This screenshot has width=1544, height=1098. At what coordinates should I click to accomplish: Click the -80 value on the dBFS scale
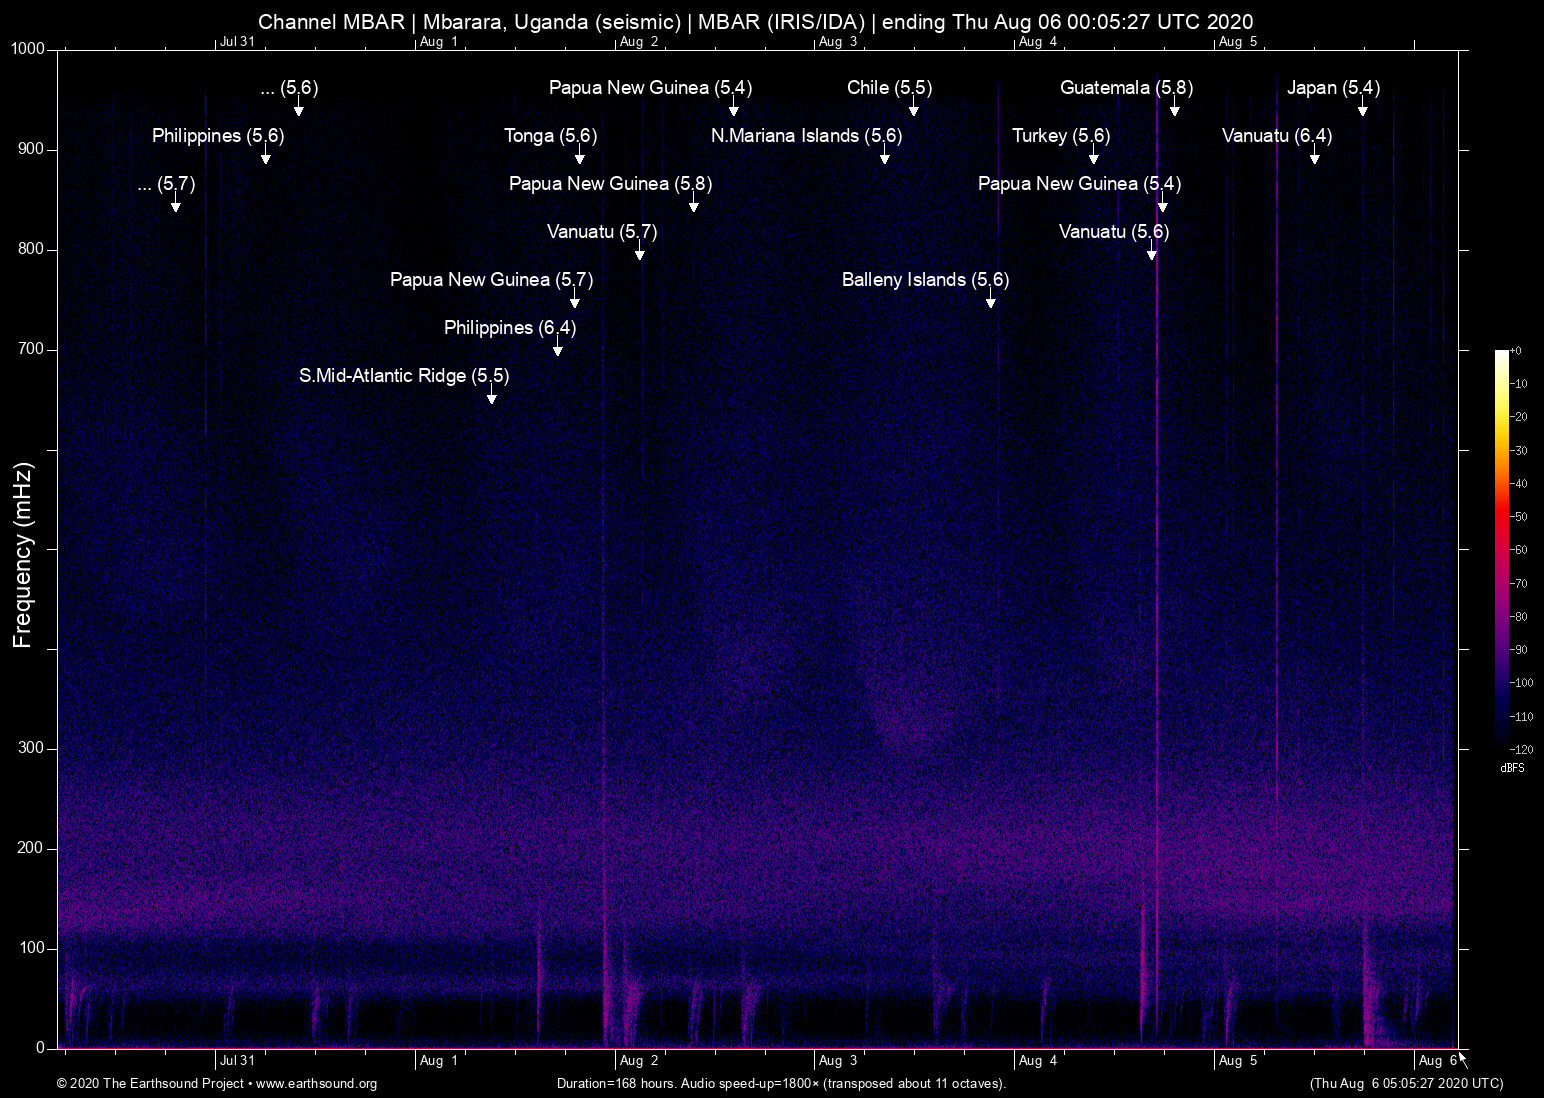point(1519,617)
